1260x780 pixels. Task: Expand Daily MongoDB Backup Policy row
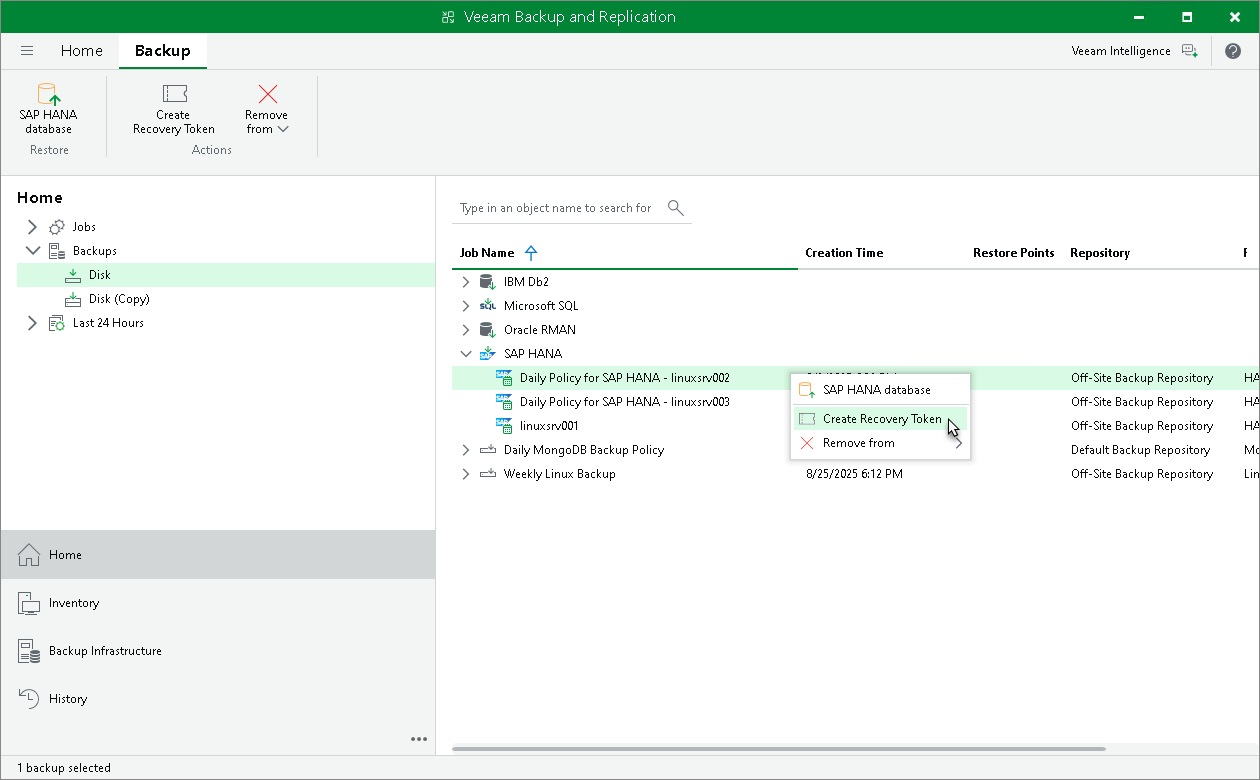tap(466, 450)
